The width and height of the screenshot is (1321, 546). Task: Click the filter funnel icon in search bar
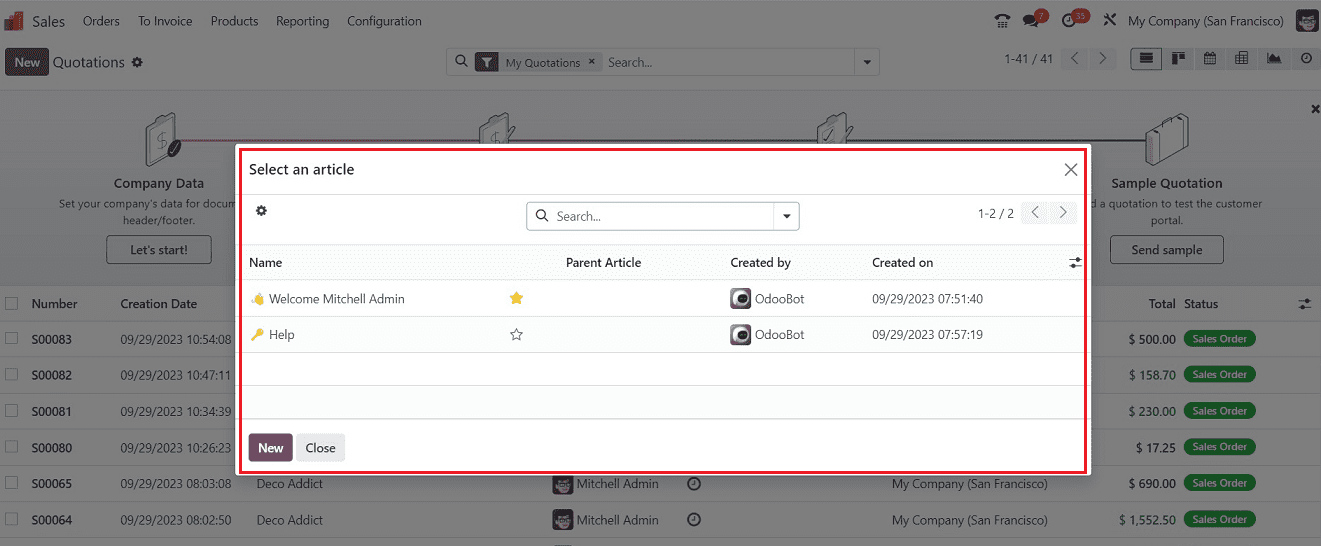point(487,62)
